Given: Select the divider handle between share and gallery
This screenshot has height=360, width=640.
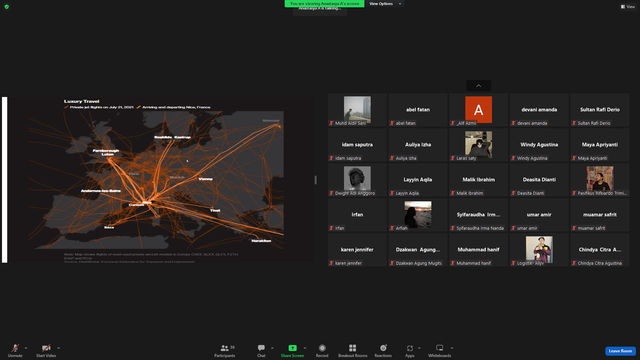Looking at the screenshot, I should [316, 180].
